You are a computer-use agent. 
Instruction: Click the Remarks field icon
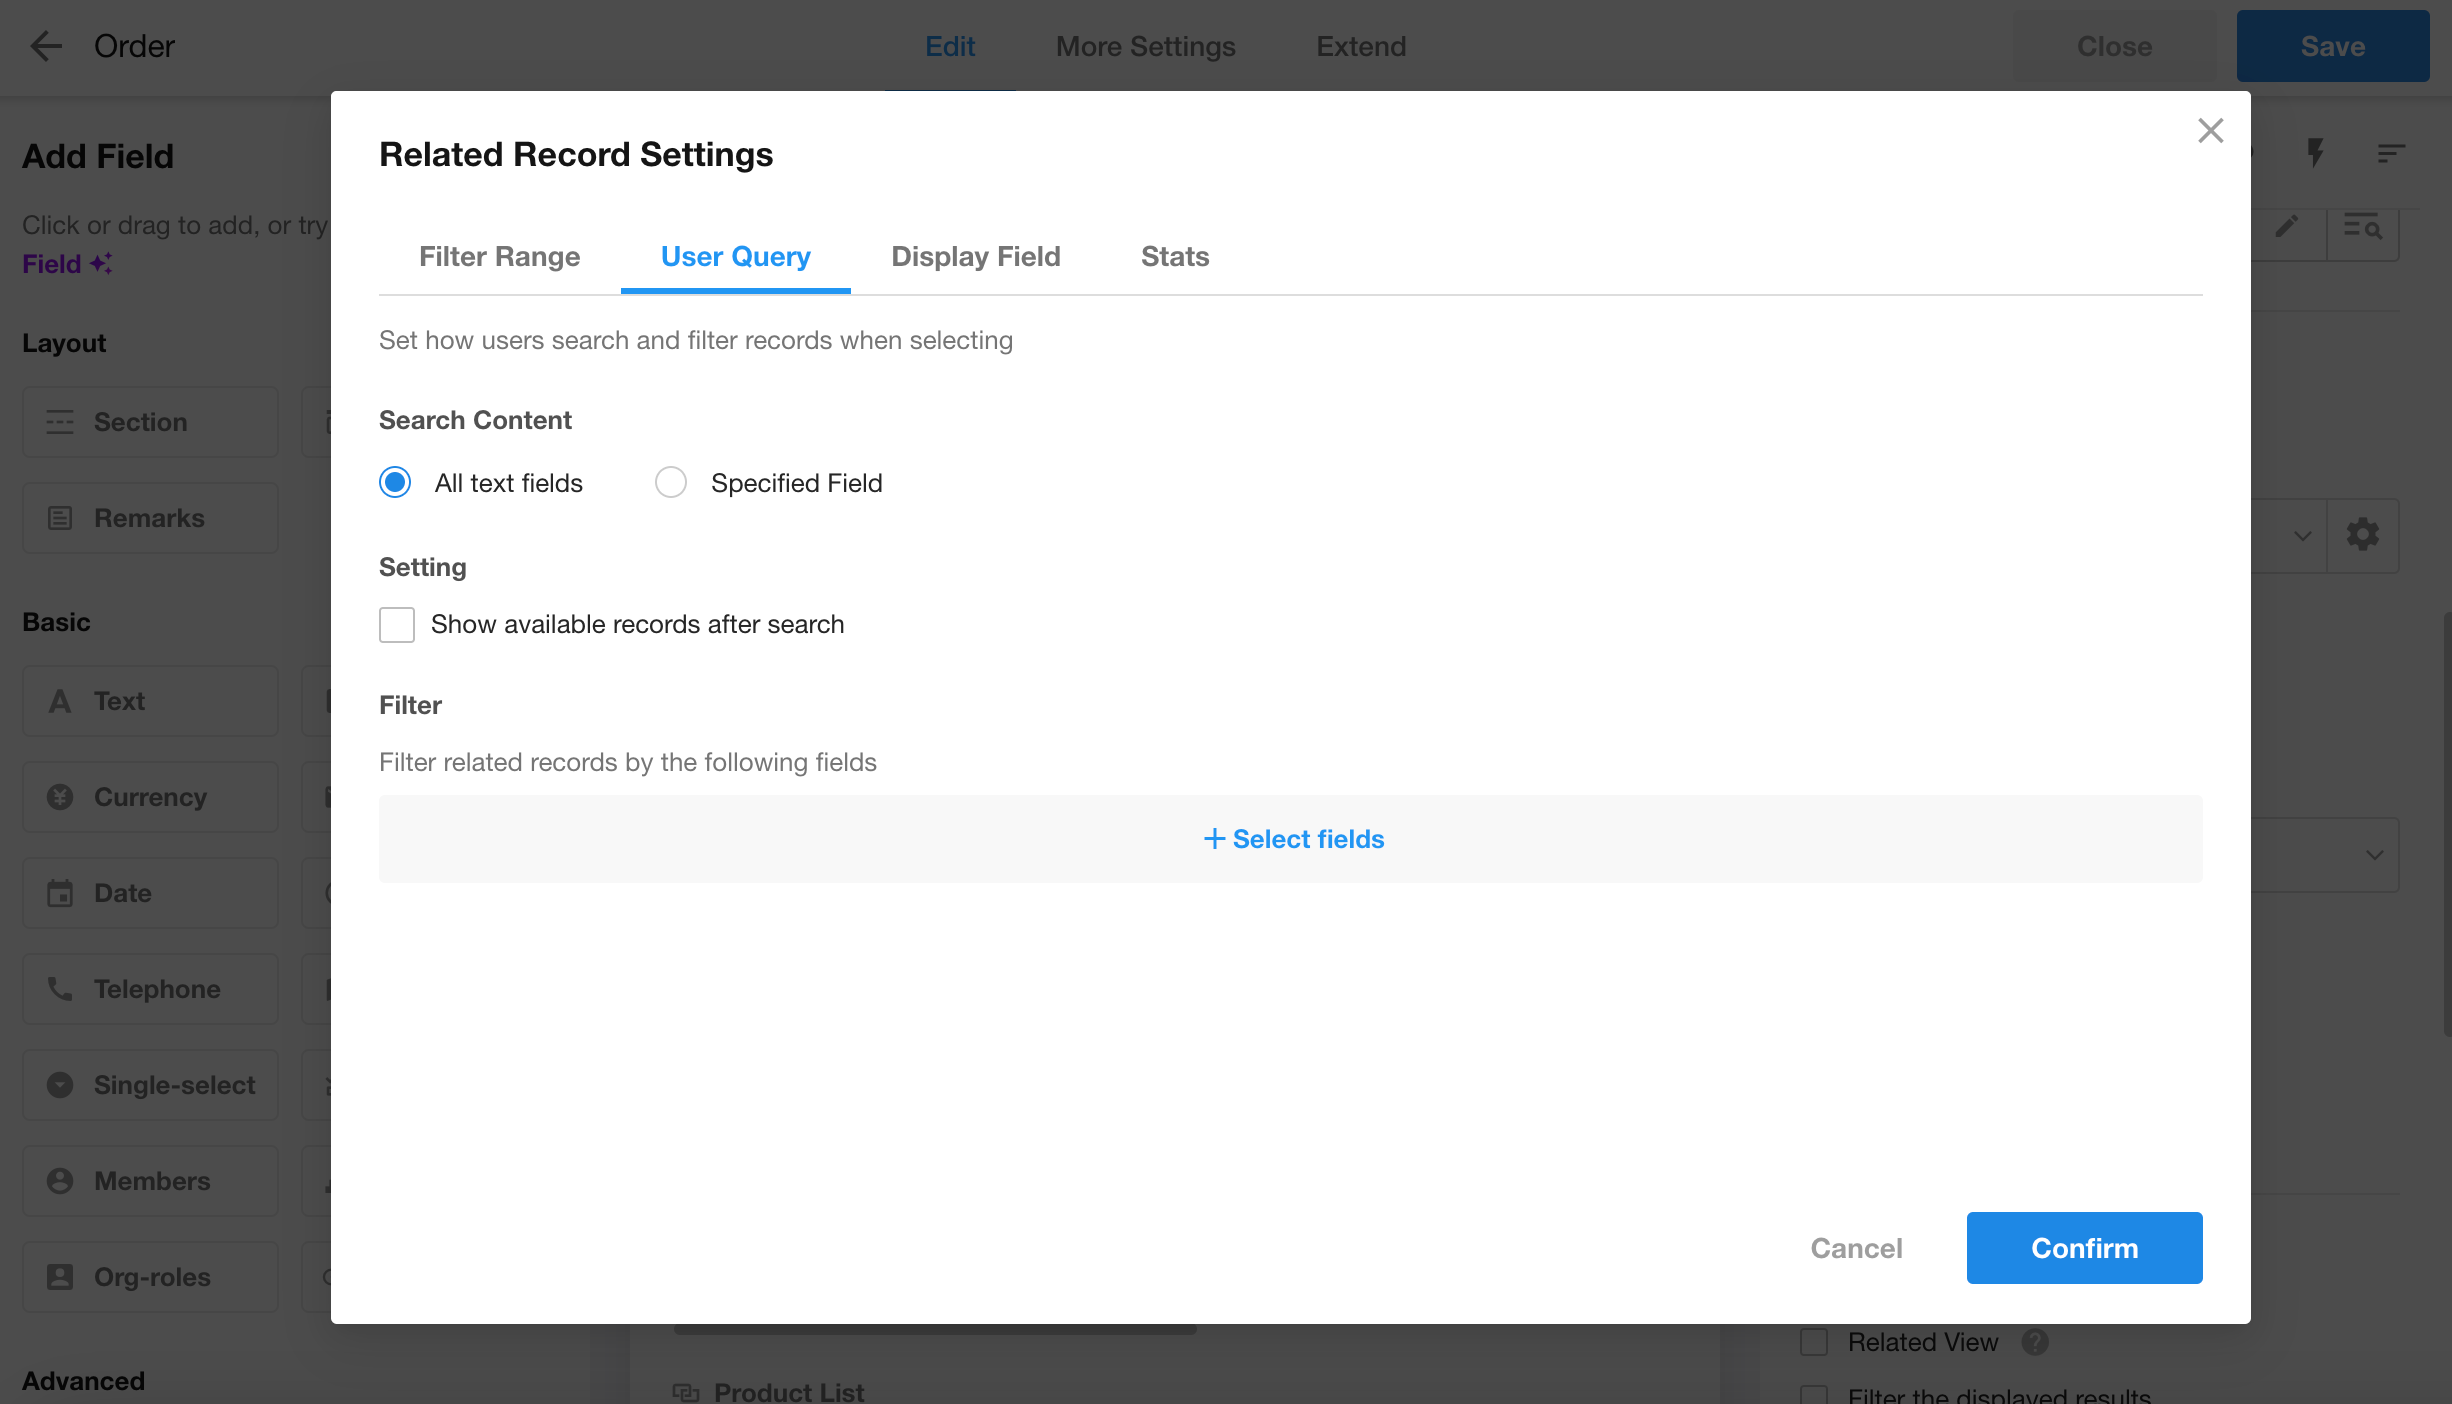pos(60,518)
